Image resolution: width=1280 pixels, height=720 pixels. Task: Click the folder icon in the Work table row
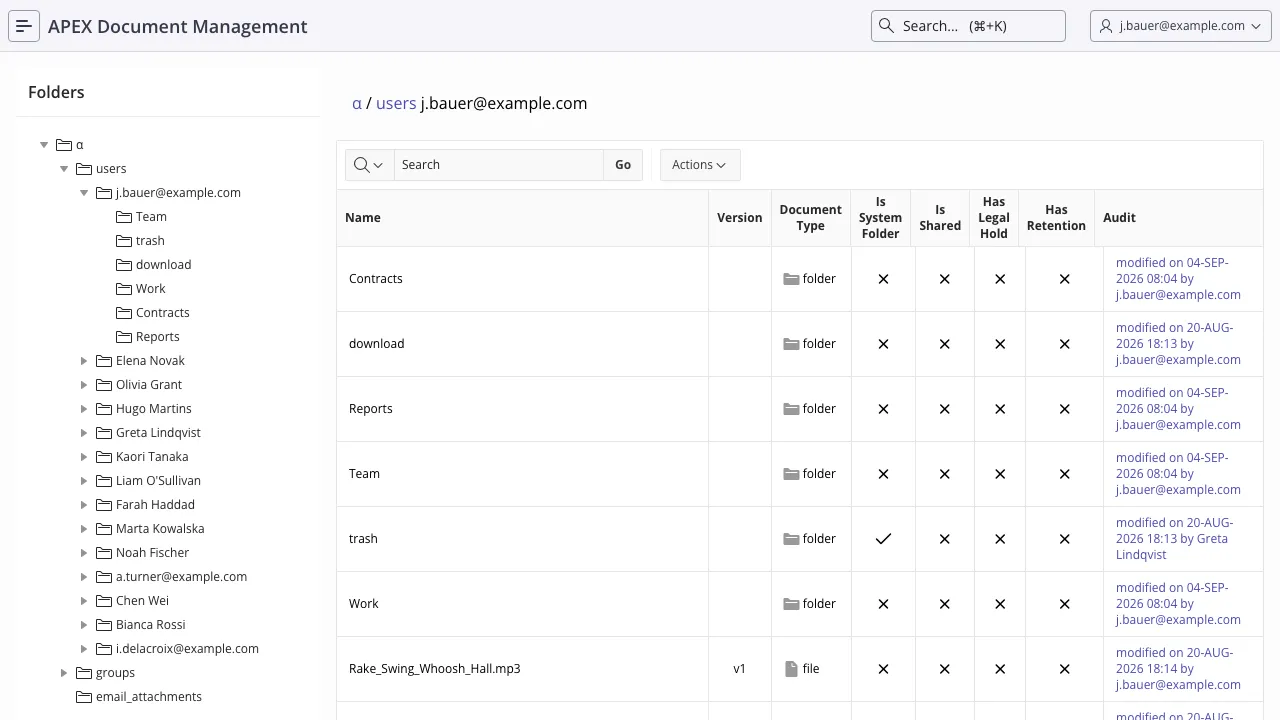point(791,604)
